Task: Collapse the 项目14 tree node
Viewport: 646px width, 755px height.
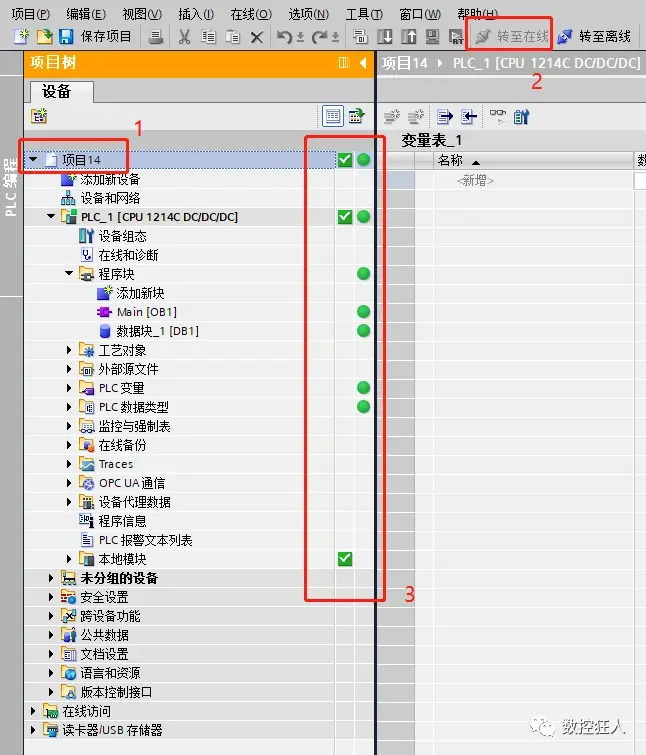Action: coord(33,159)
